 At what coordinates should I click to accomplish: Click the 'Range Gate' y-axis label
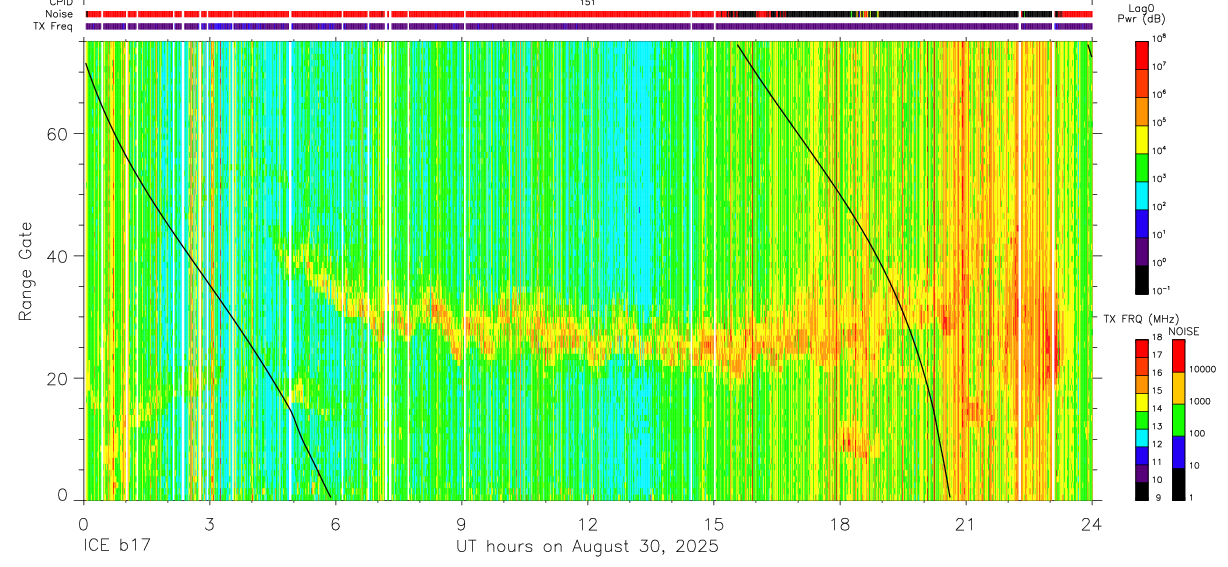pyautogui.click(x=25, y=270)
